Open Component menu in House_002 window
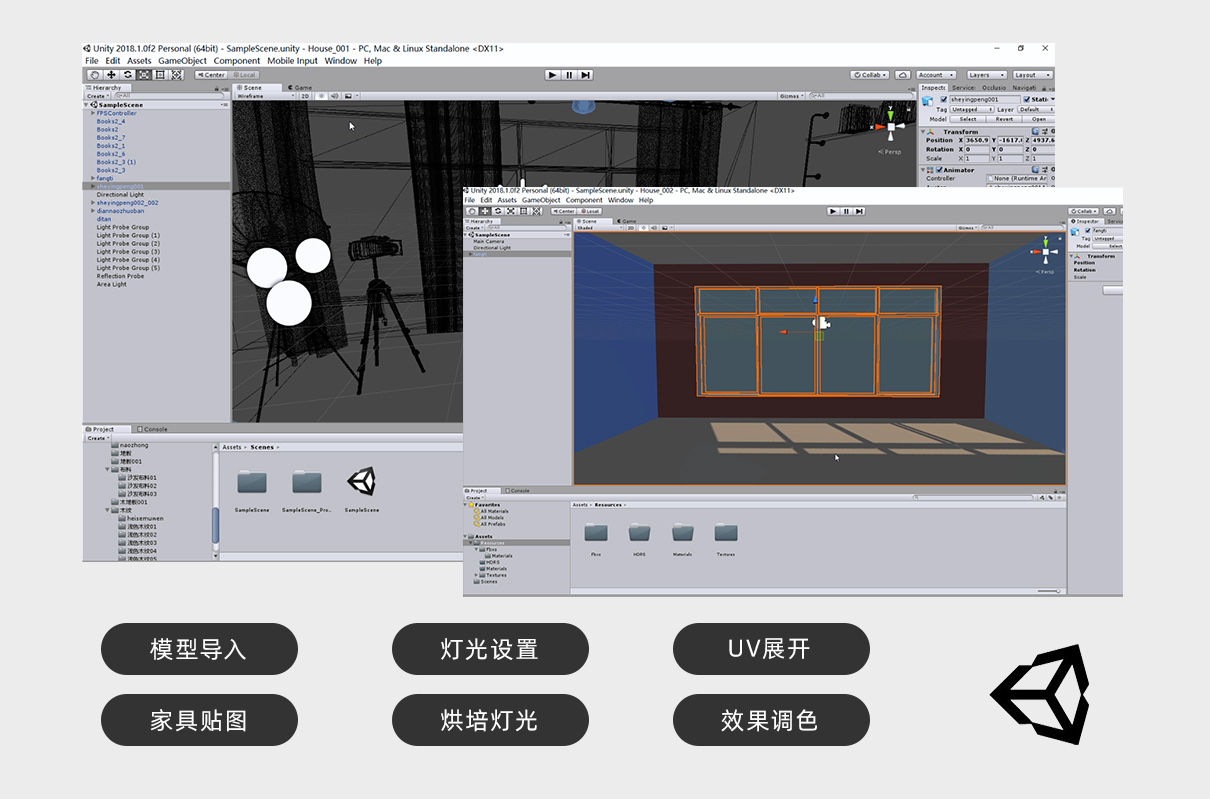Image resolution: width=1210 pixels, height=799 pixels. (585, 200)
